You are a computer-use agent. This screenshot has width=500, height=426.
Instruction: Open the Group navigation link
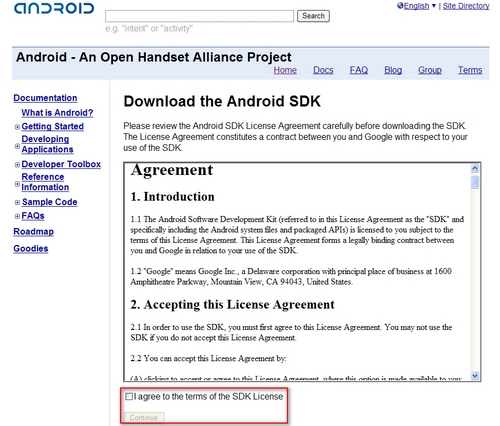(x=430, y=70)
